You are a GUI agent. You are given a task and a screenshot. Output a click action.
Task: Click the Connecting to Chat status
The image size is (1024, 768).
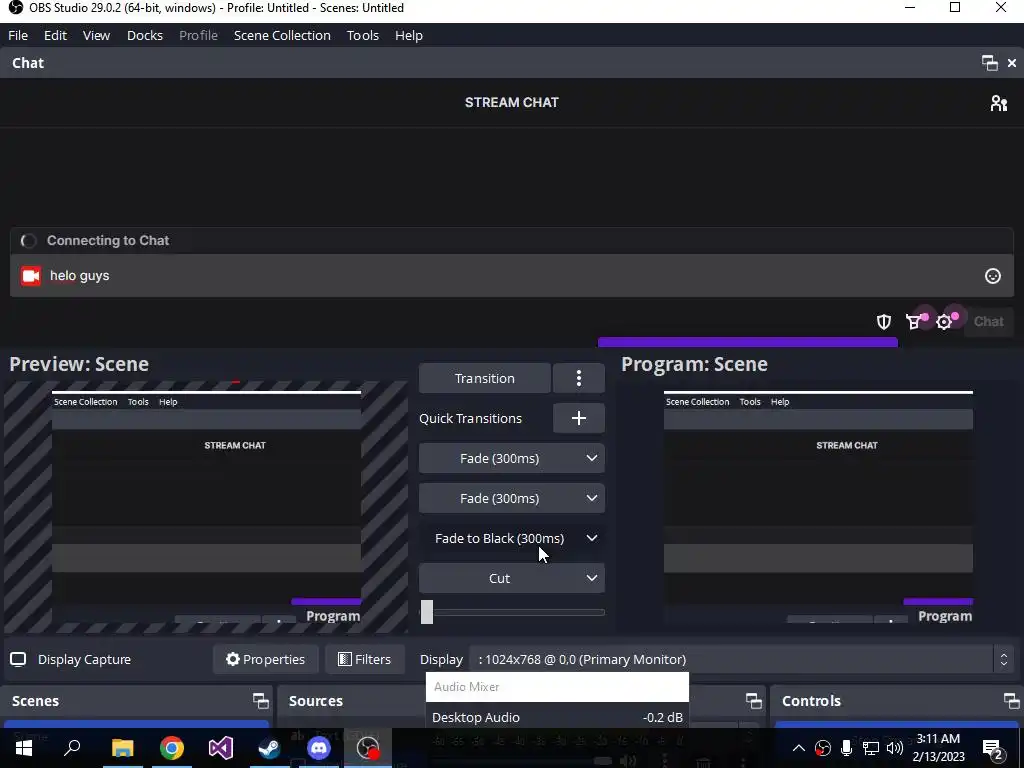click(x=108, y=240)
